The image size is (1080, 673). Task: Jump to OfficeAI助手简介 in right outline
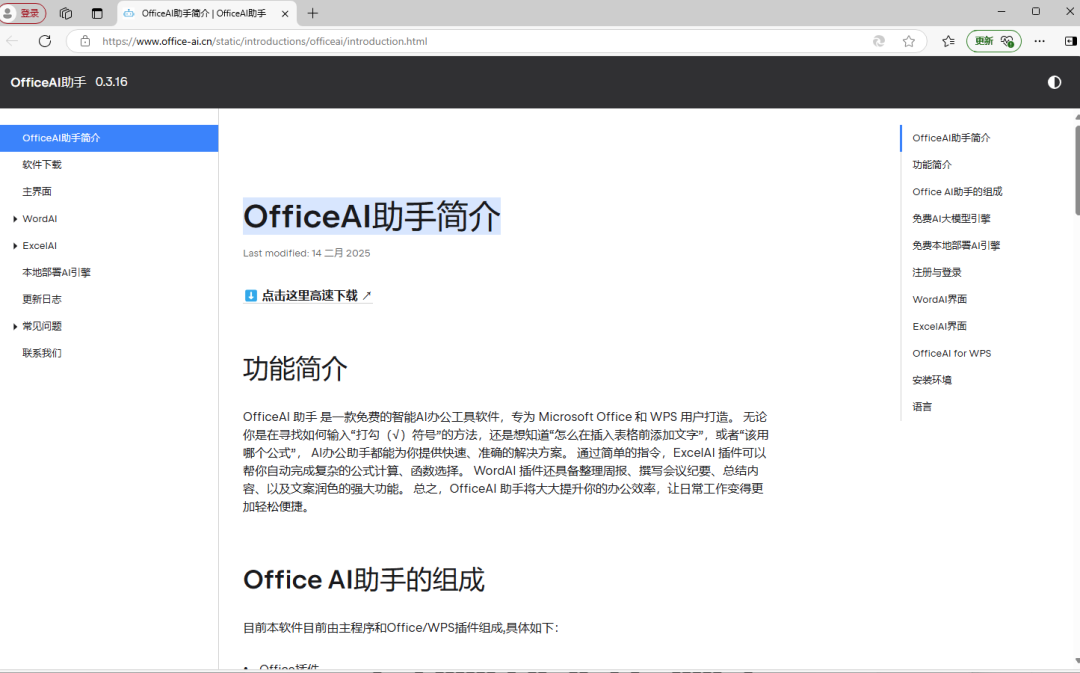(951, 138)
